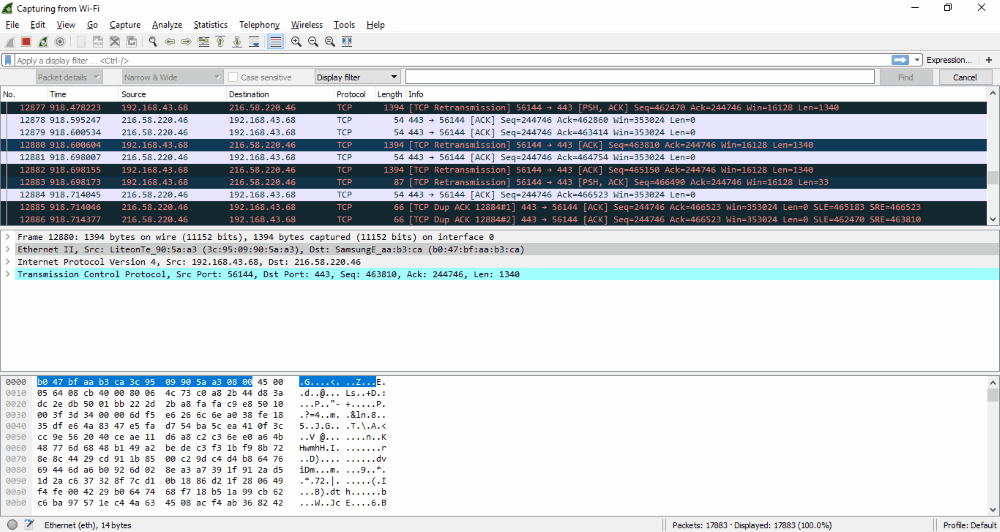Viewport: 1000px width, 532px height.
Task: Go forward in packet history arrow
Action: click(x=186, y=41)
